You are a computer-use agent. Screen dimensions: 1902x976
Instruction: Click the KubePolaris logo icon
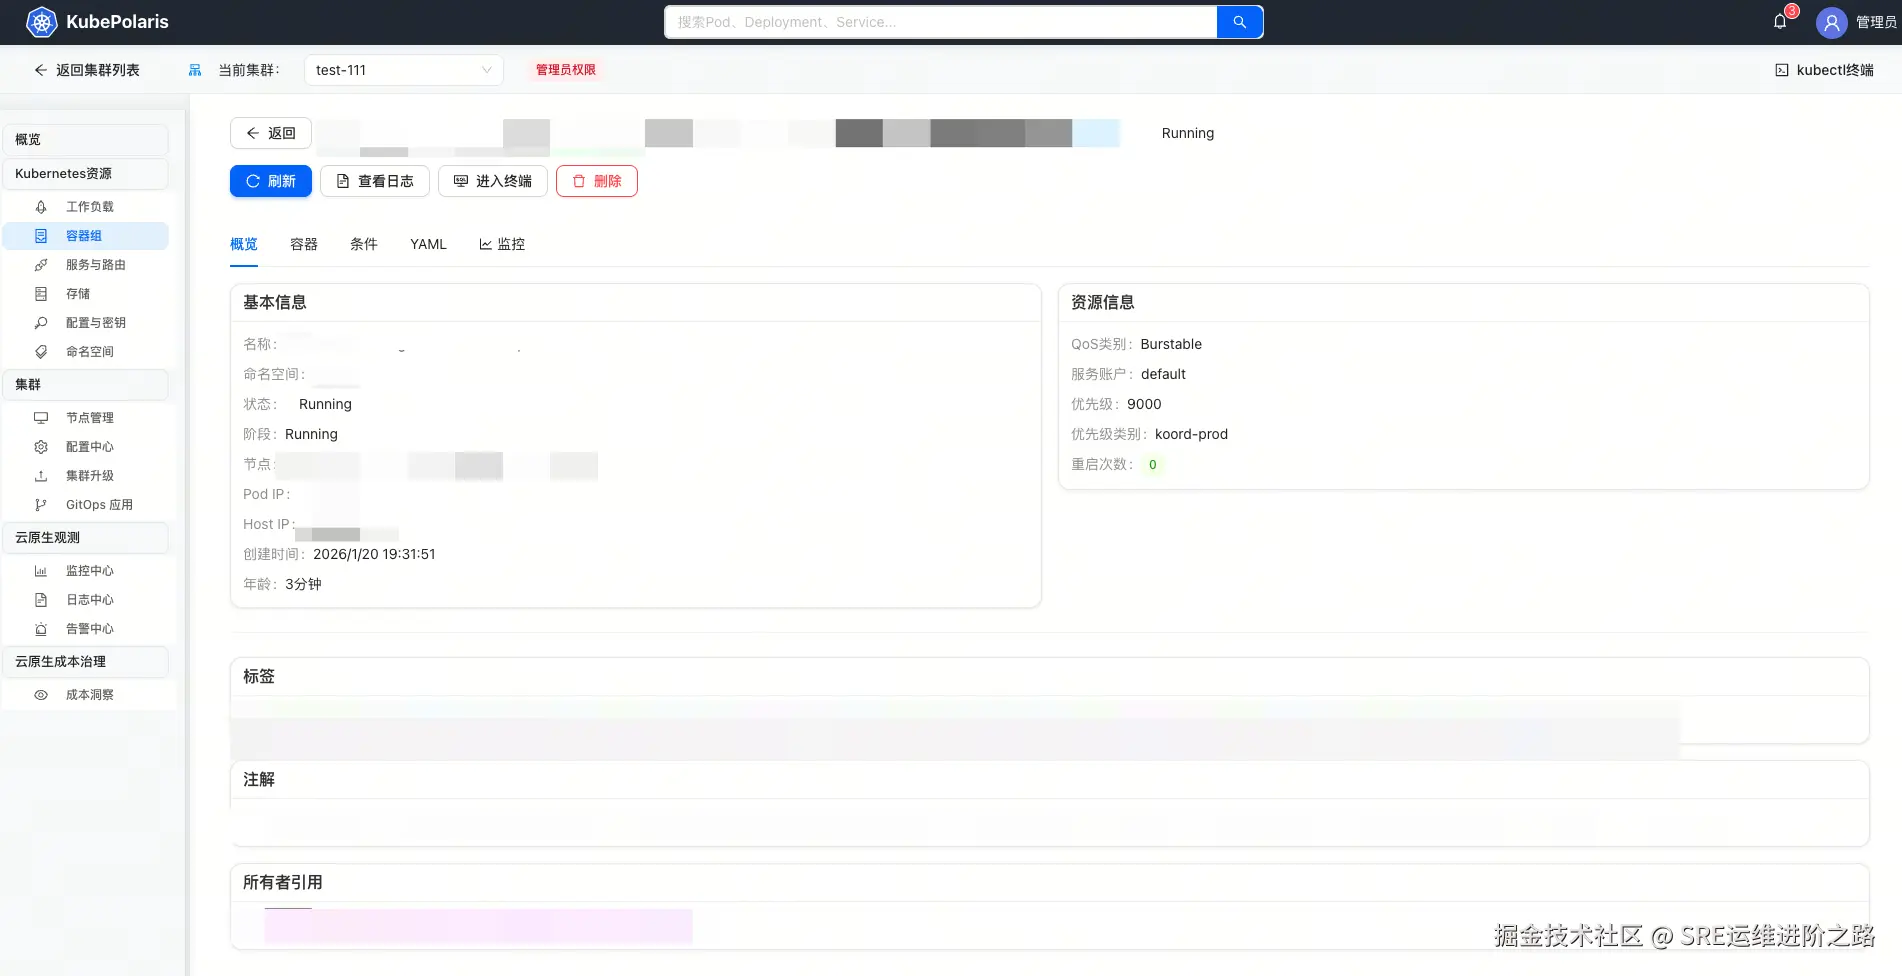pos(41,22)
